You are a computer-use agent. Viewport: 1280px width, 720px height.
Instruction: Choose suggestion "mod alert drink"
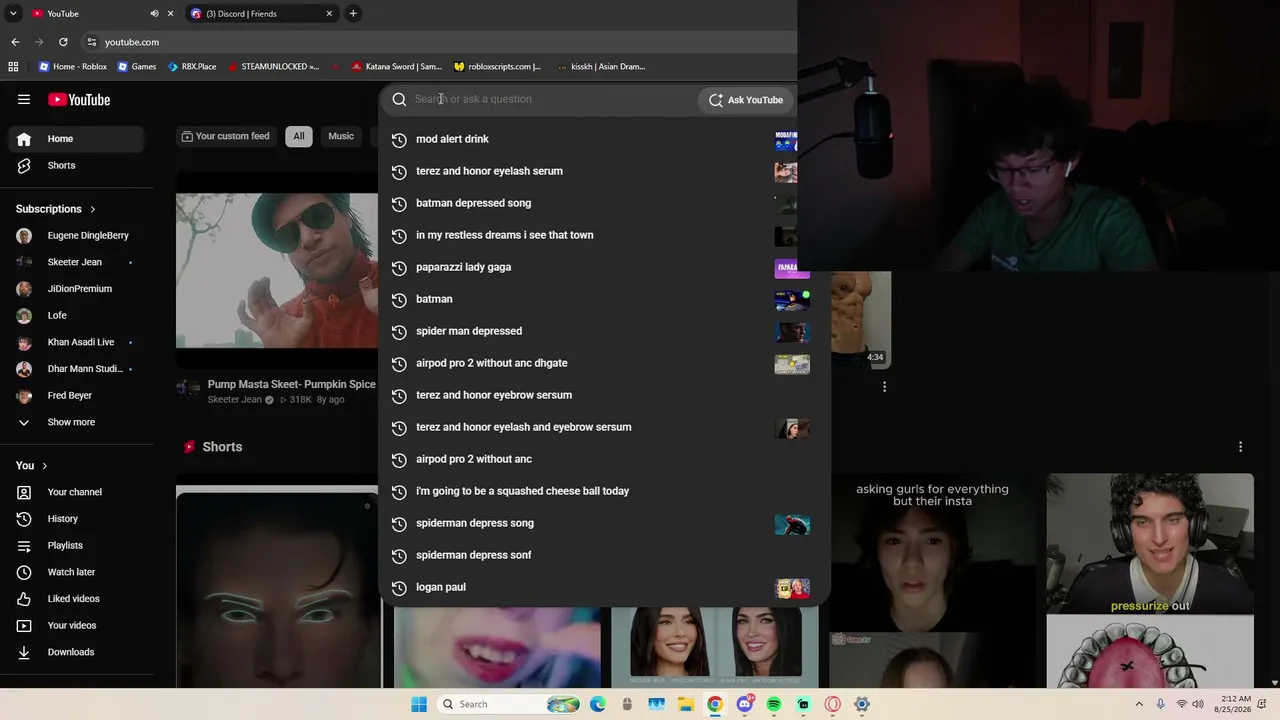point(604,139)
